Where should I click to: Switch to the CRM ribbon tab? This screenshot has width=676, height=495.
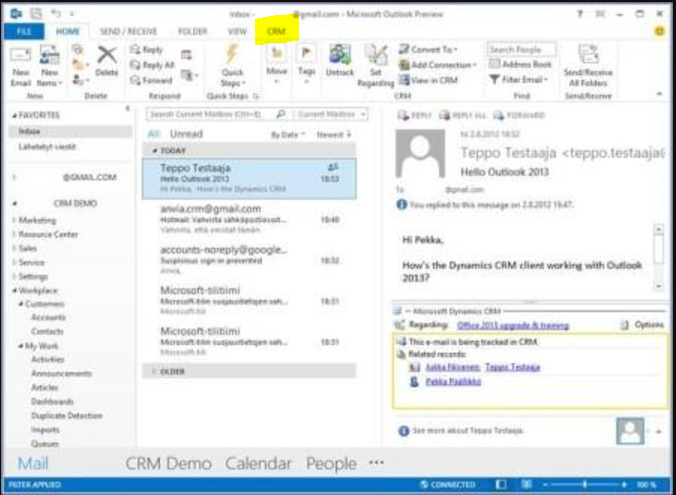coord(276,31)
